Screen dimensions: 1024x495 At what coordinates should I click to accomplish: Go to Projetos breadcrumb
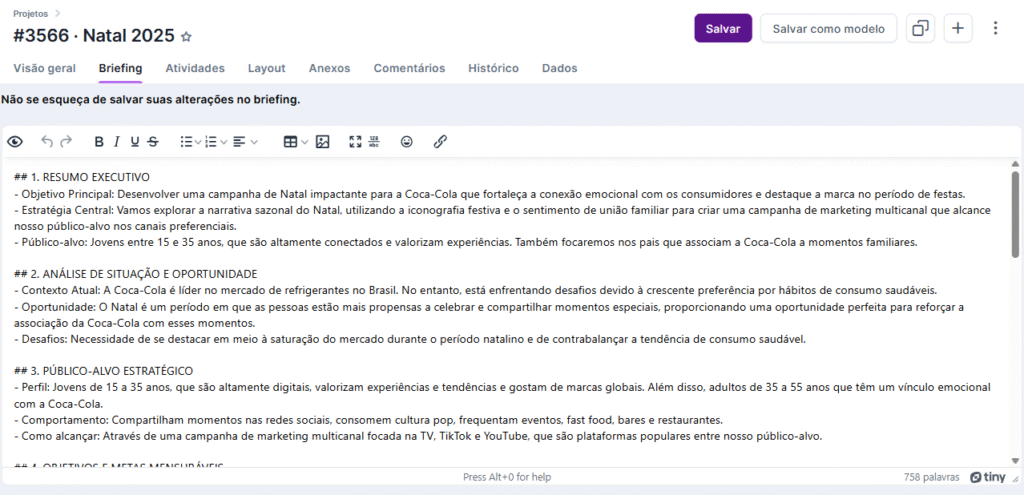pyautogui.click(x=30, y=13)
